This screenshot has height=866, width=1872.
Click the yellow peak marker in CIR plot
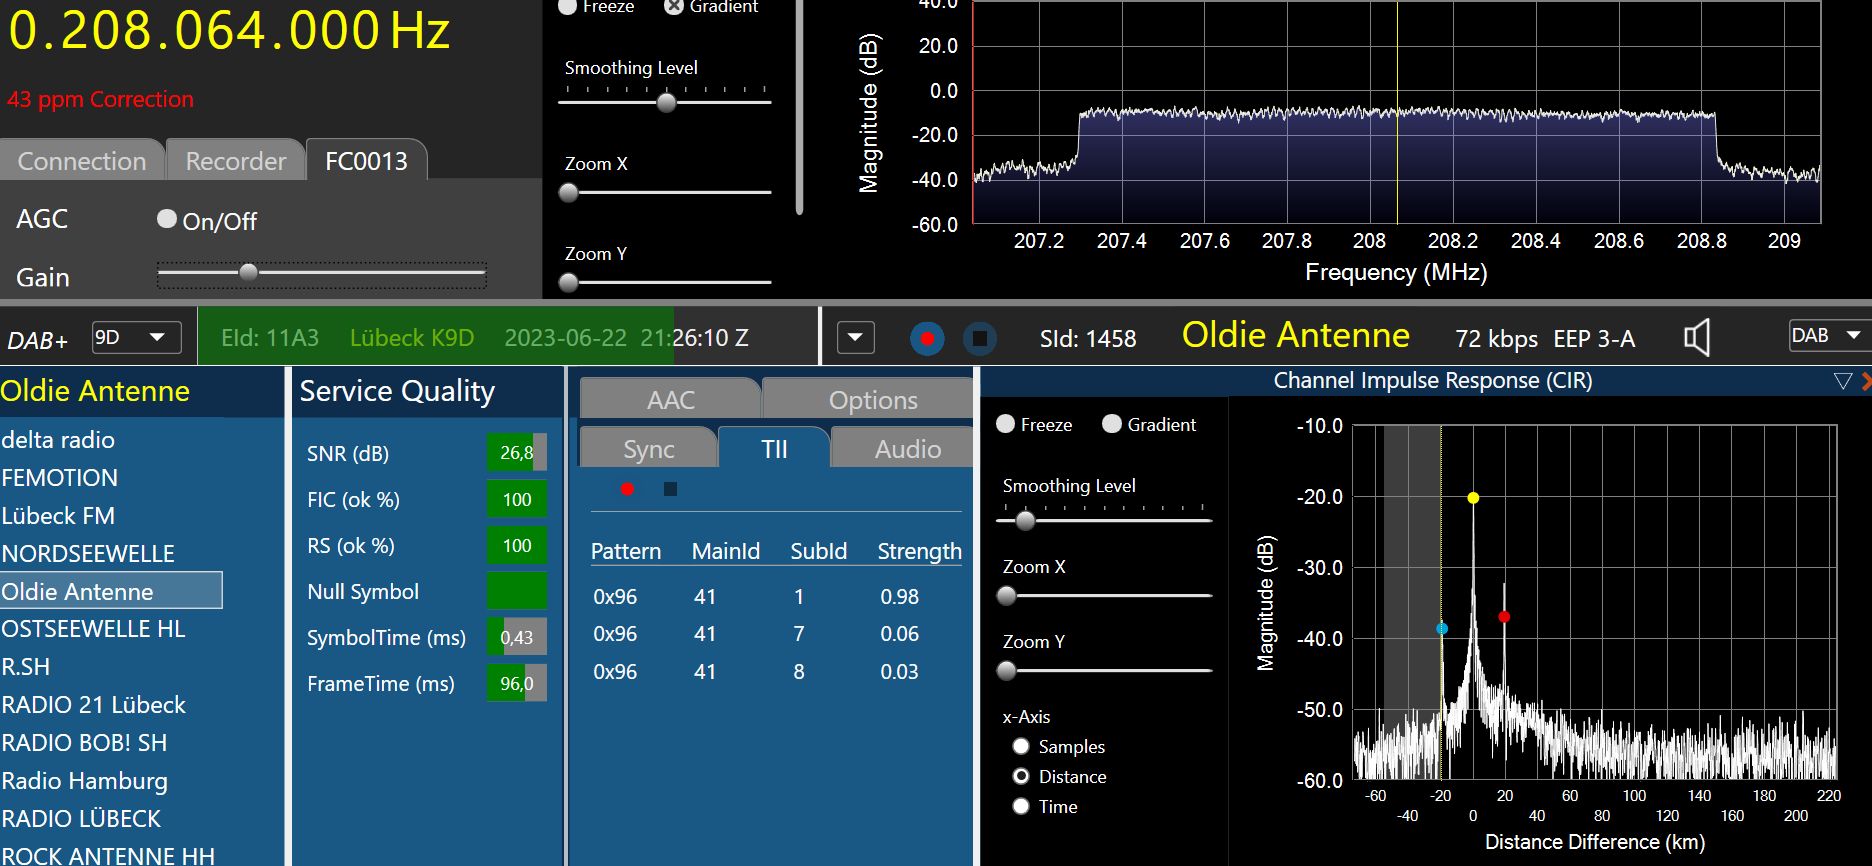coord(1473,497)
